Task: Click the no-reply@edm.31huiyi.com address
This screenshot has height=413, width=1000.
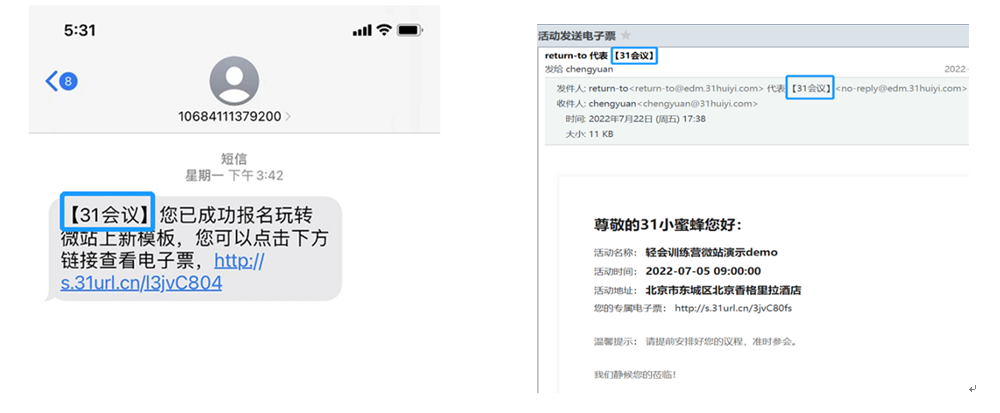Action: (901, 89)
